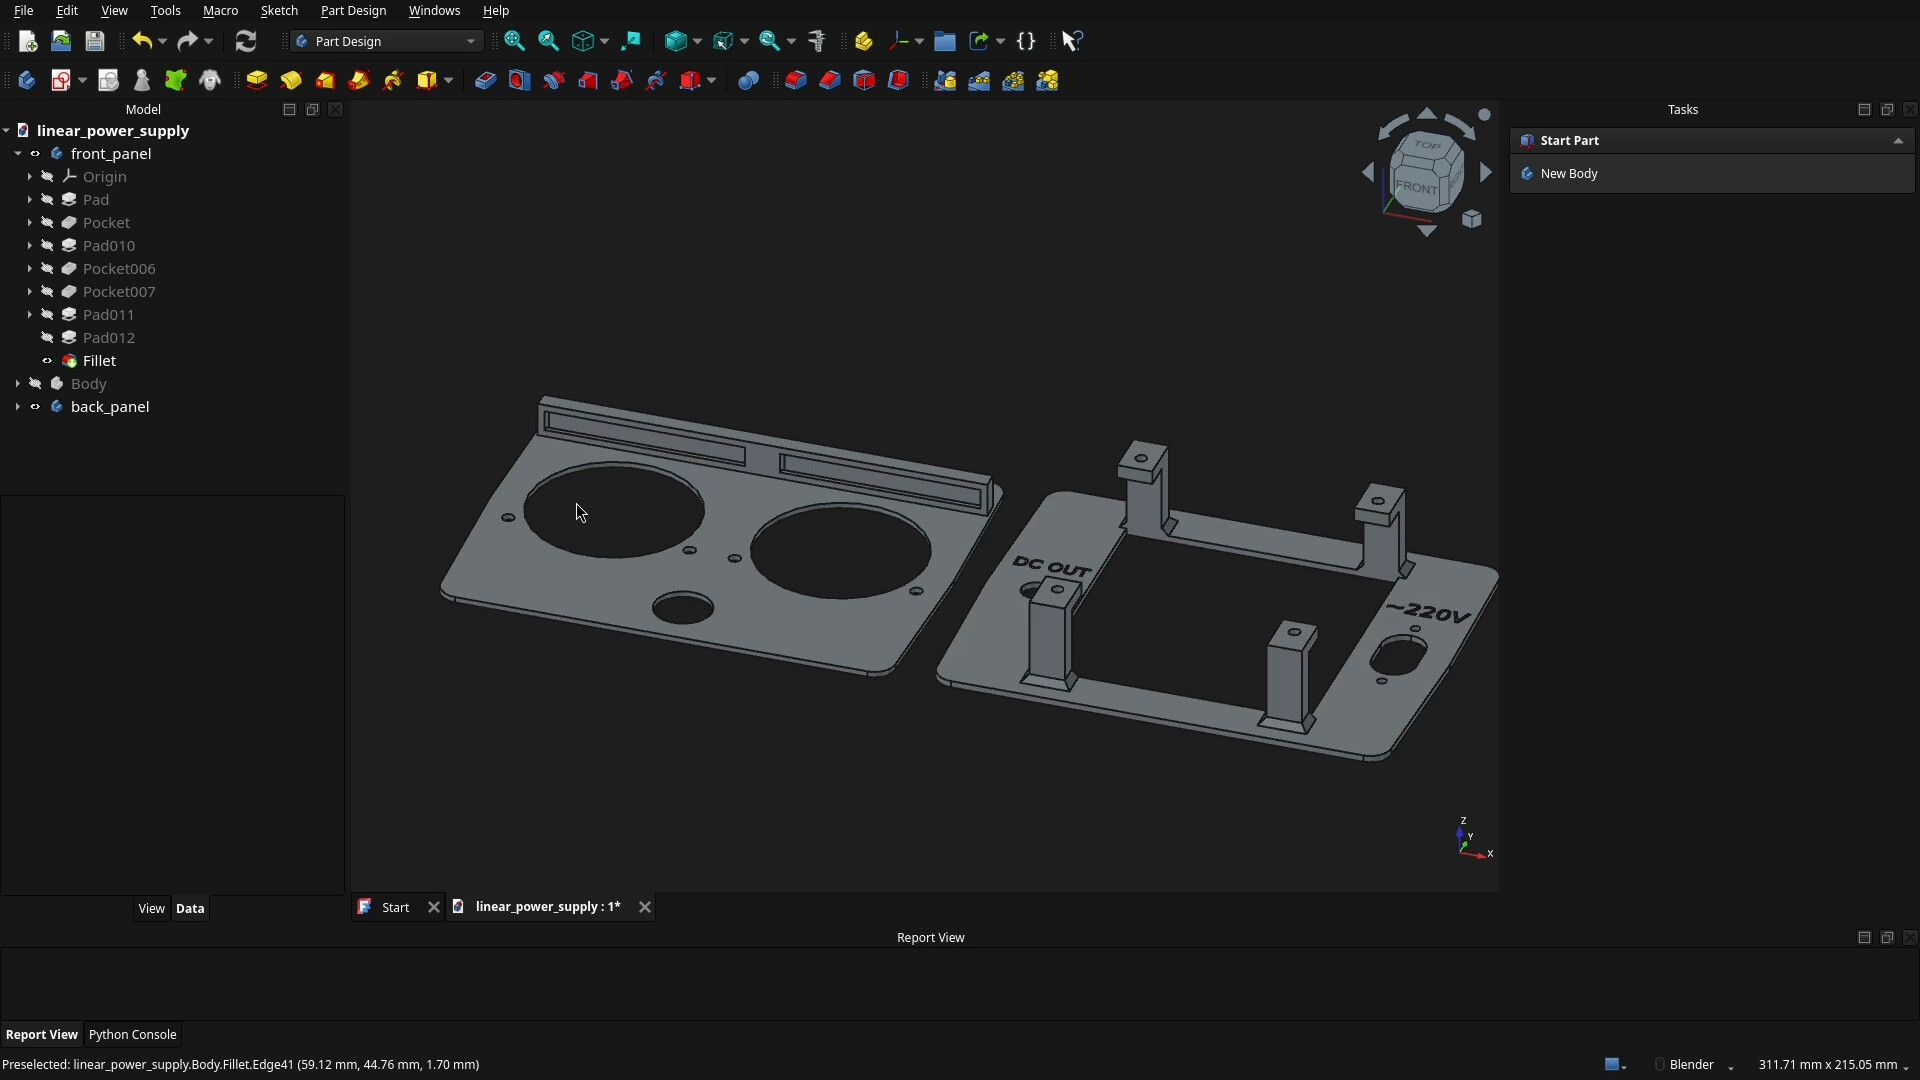Toggle visibility of Pocket006
This screenshot has width=1920, height=1080.
(47, 269)
